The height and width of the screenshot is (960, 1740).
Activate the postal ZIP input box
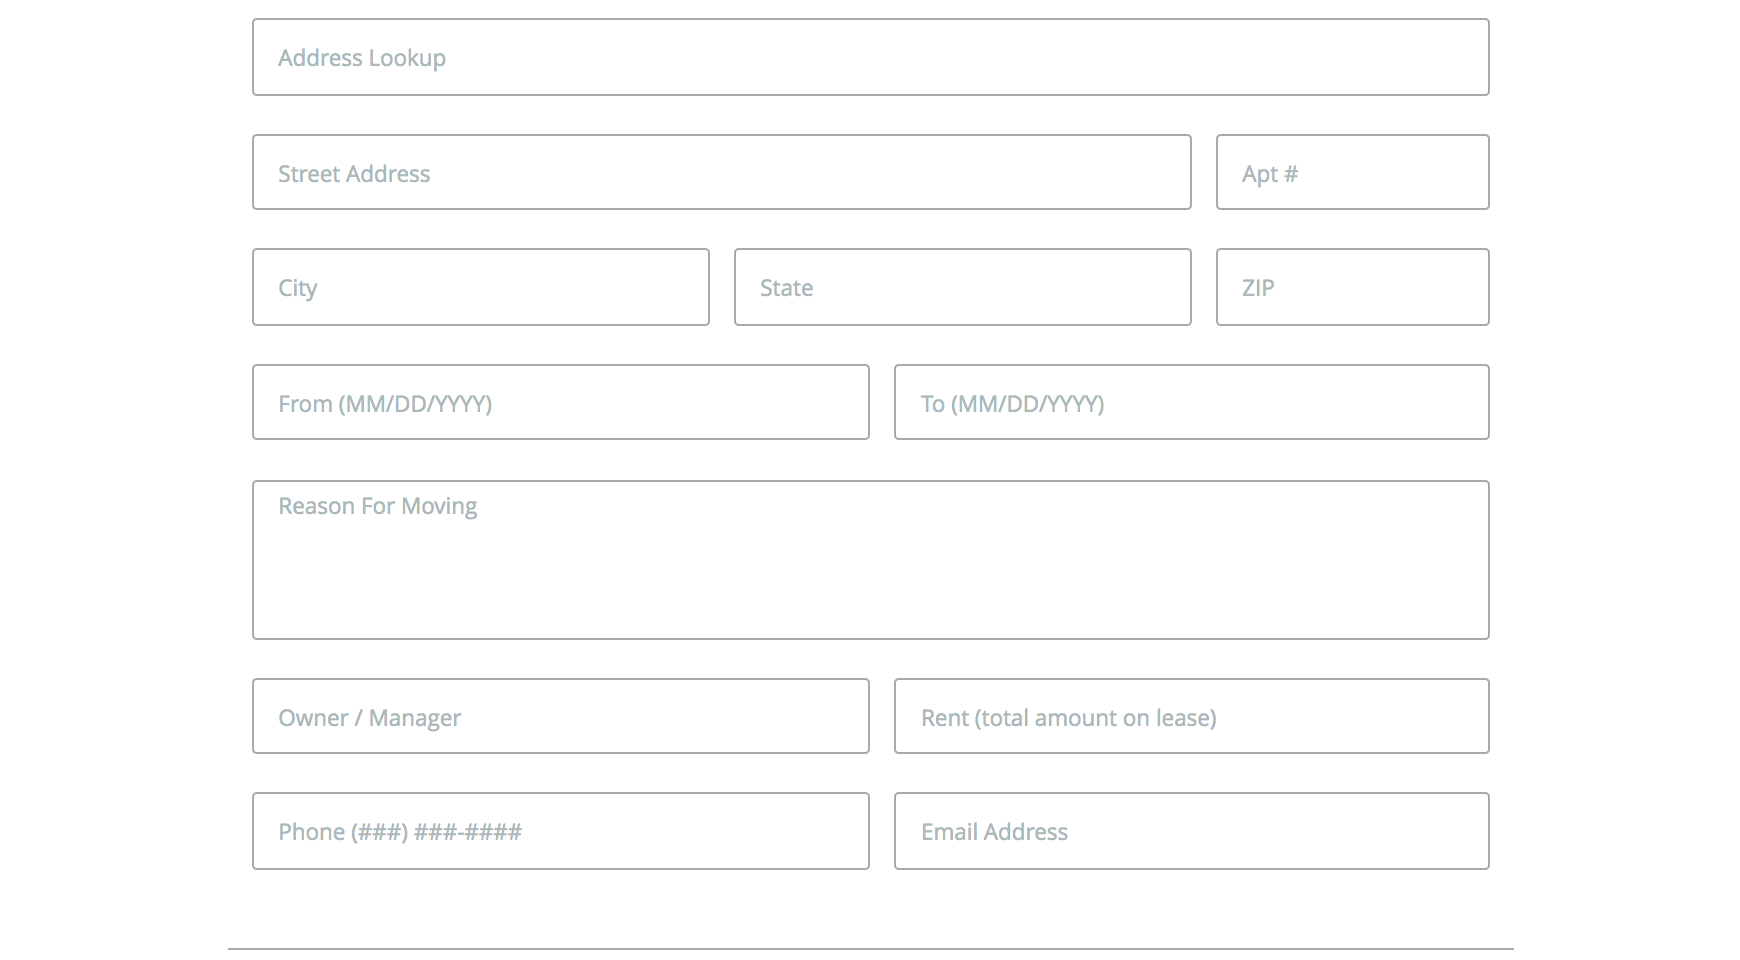[1352, 287]
